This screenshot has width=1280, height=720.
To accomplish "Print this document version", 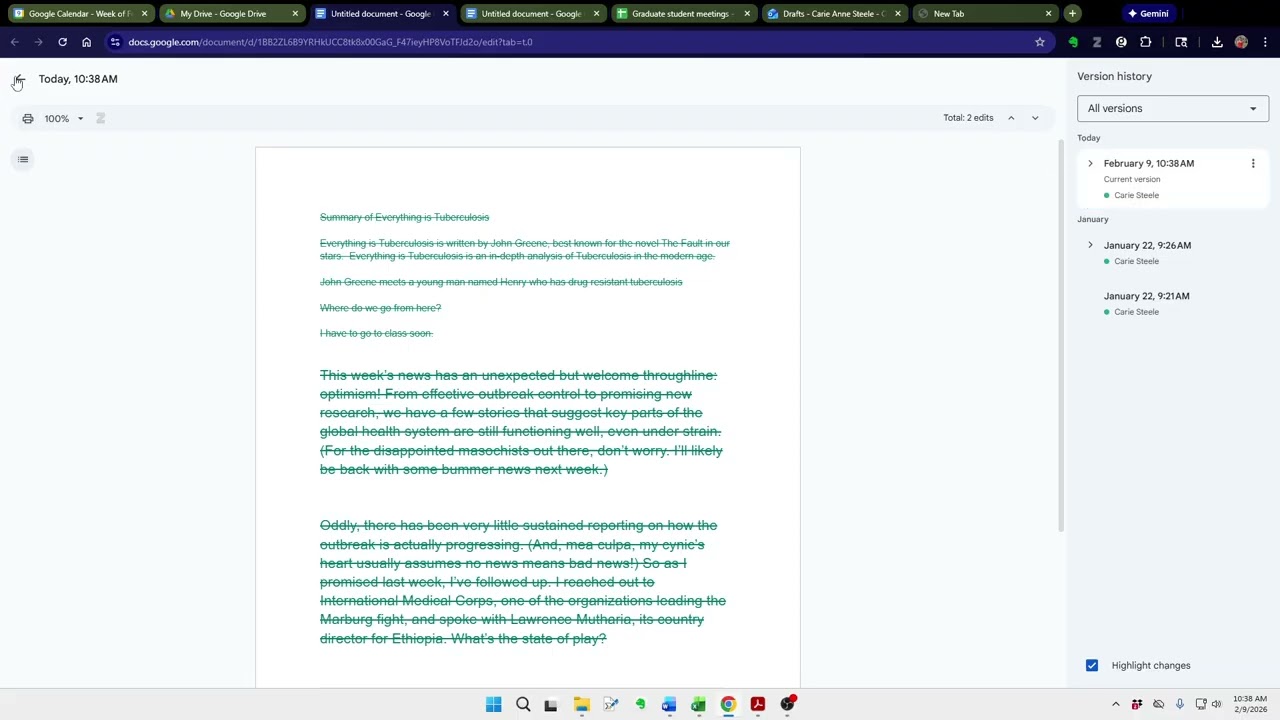I will (28, 118).
